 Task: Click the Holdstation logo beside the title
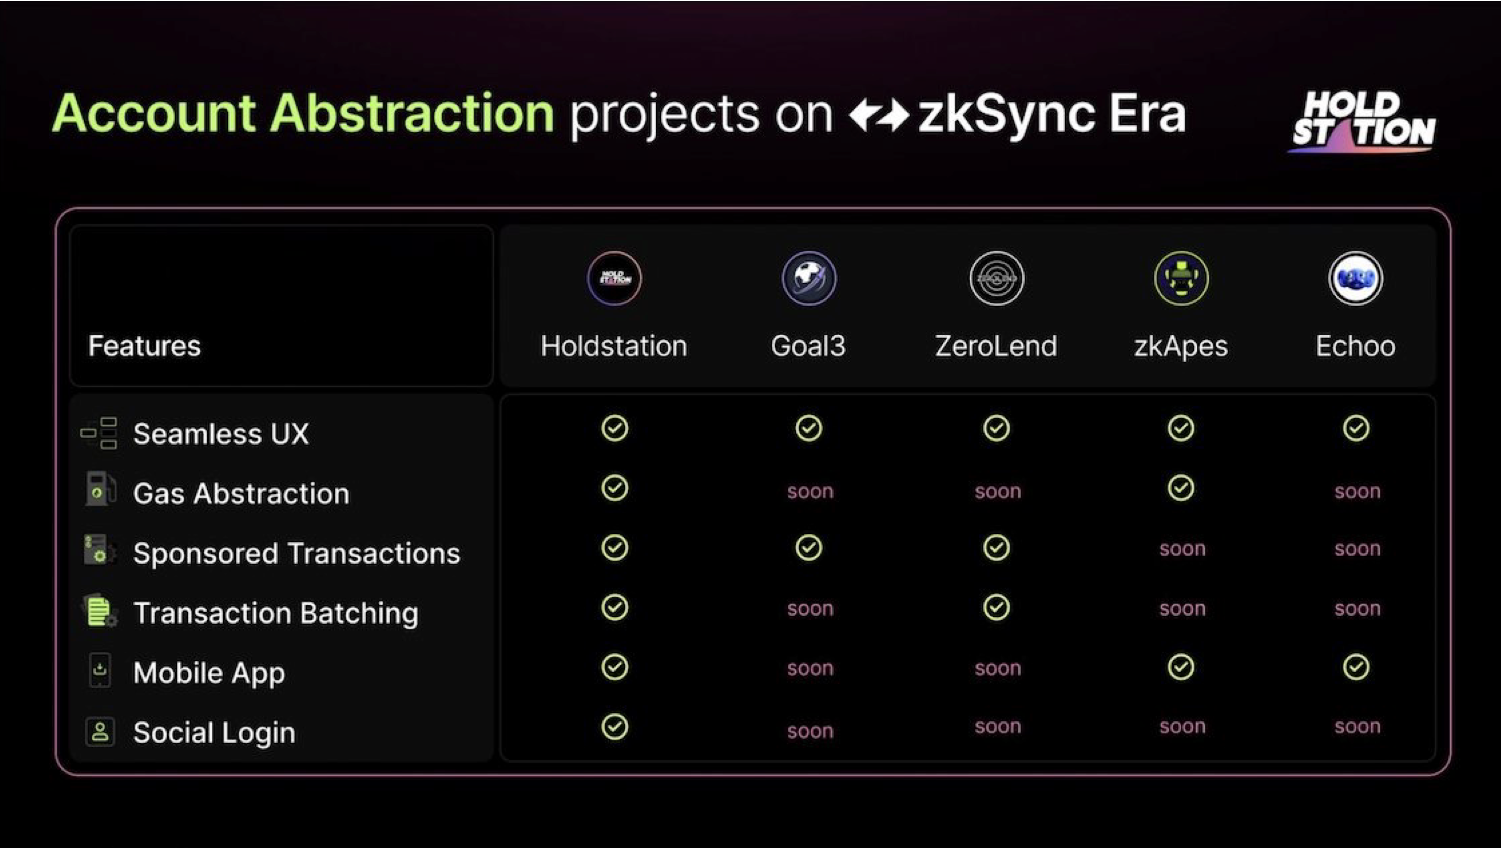point(1363,121)
